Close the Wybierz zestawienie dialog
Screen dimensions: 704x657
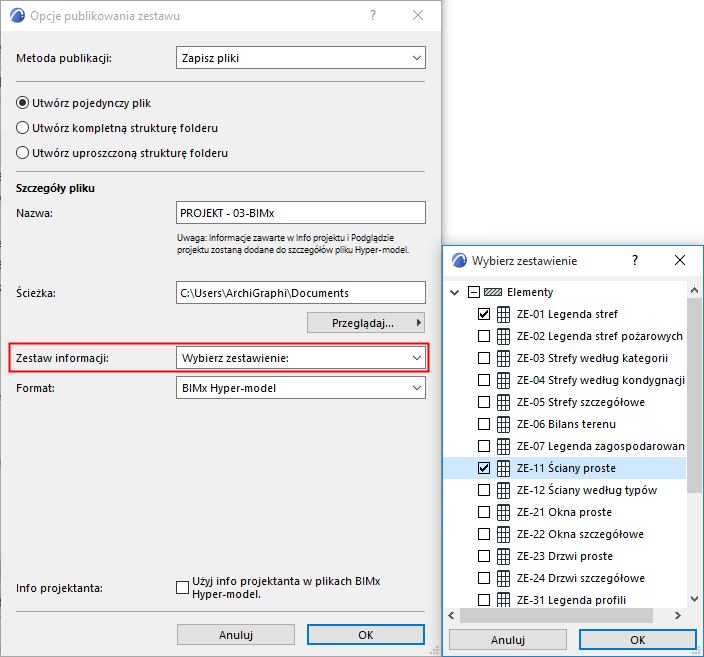coord(680,260)
